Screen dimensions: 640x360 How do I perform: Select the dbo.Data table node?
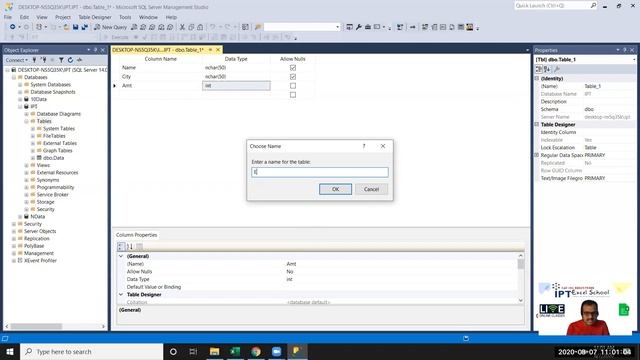point(53,158)
